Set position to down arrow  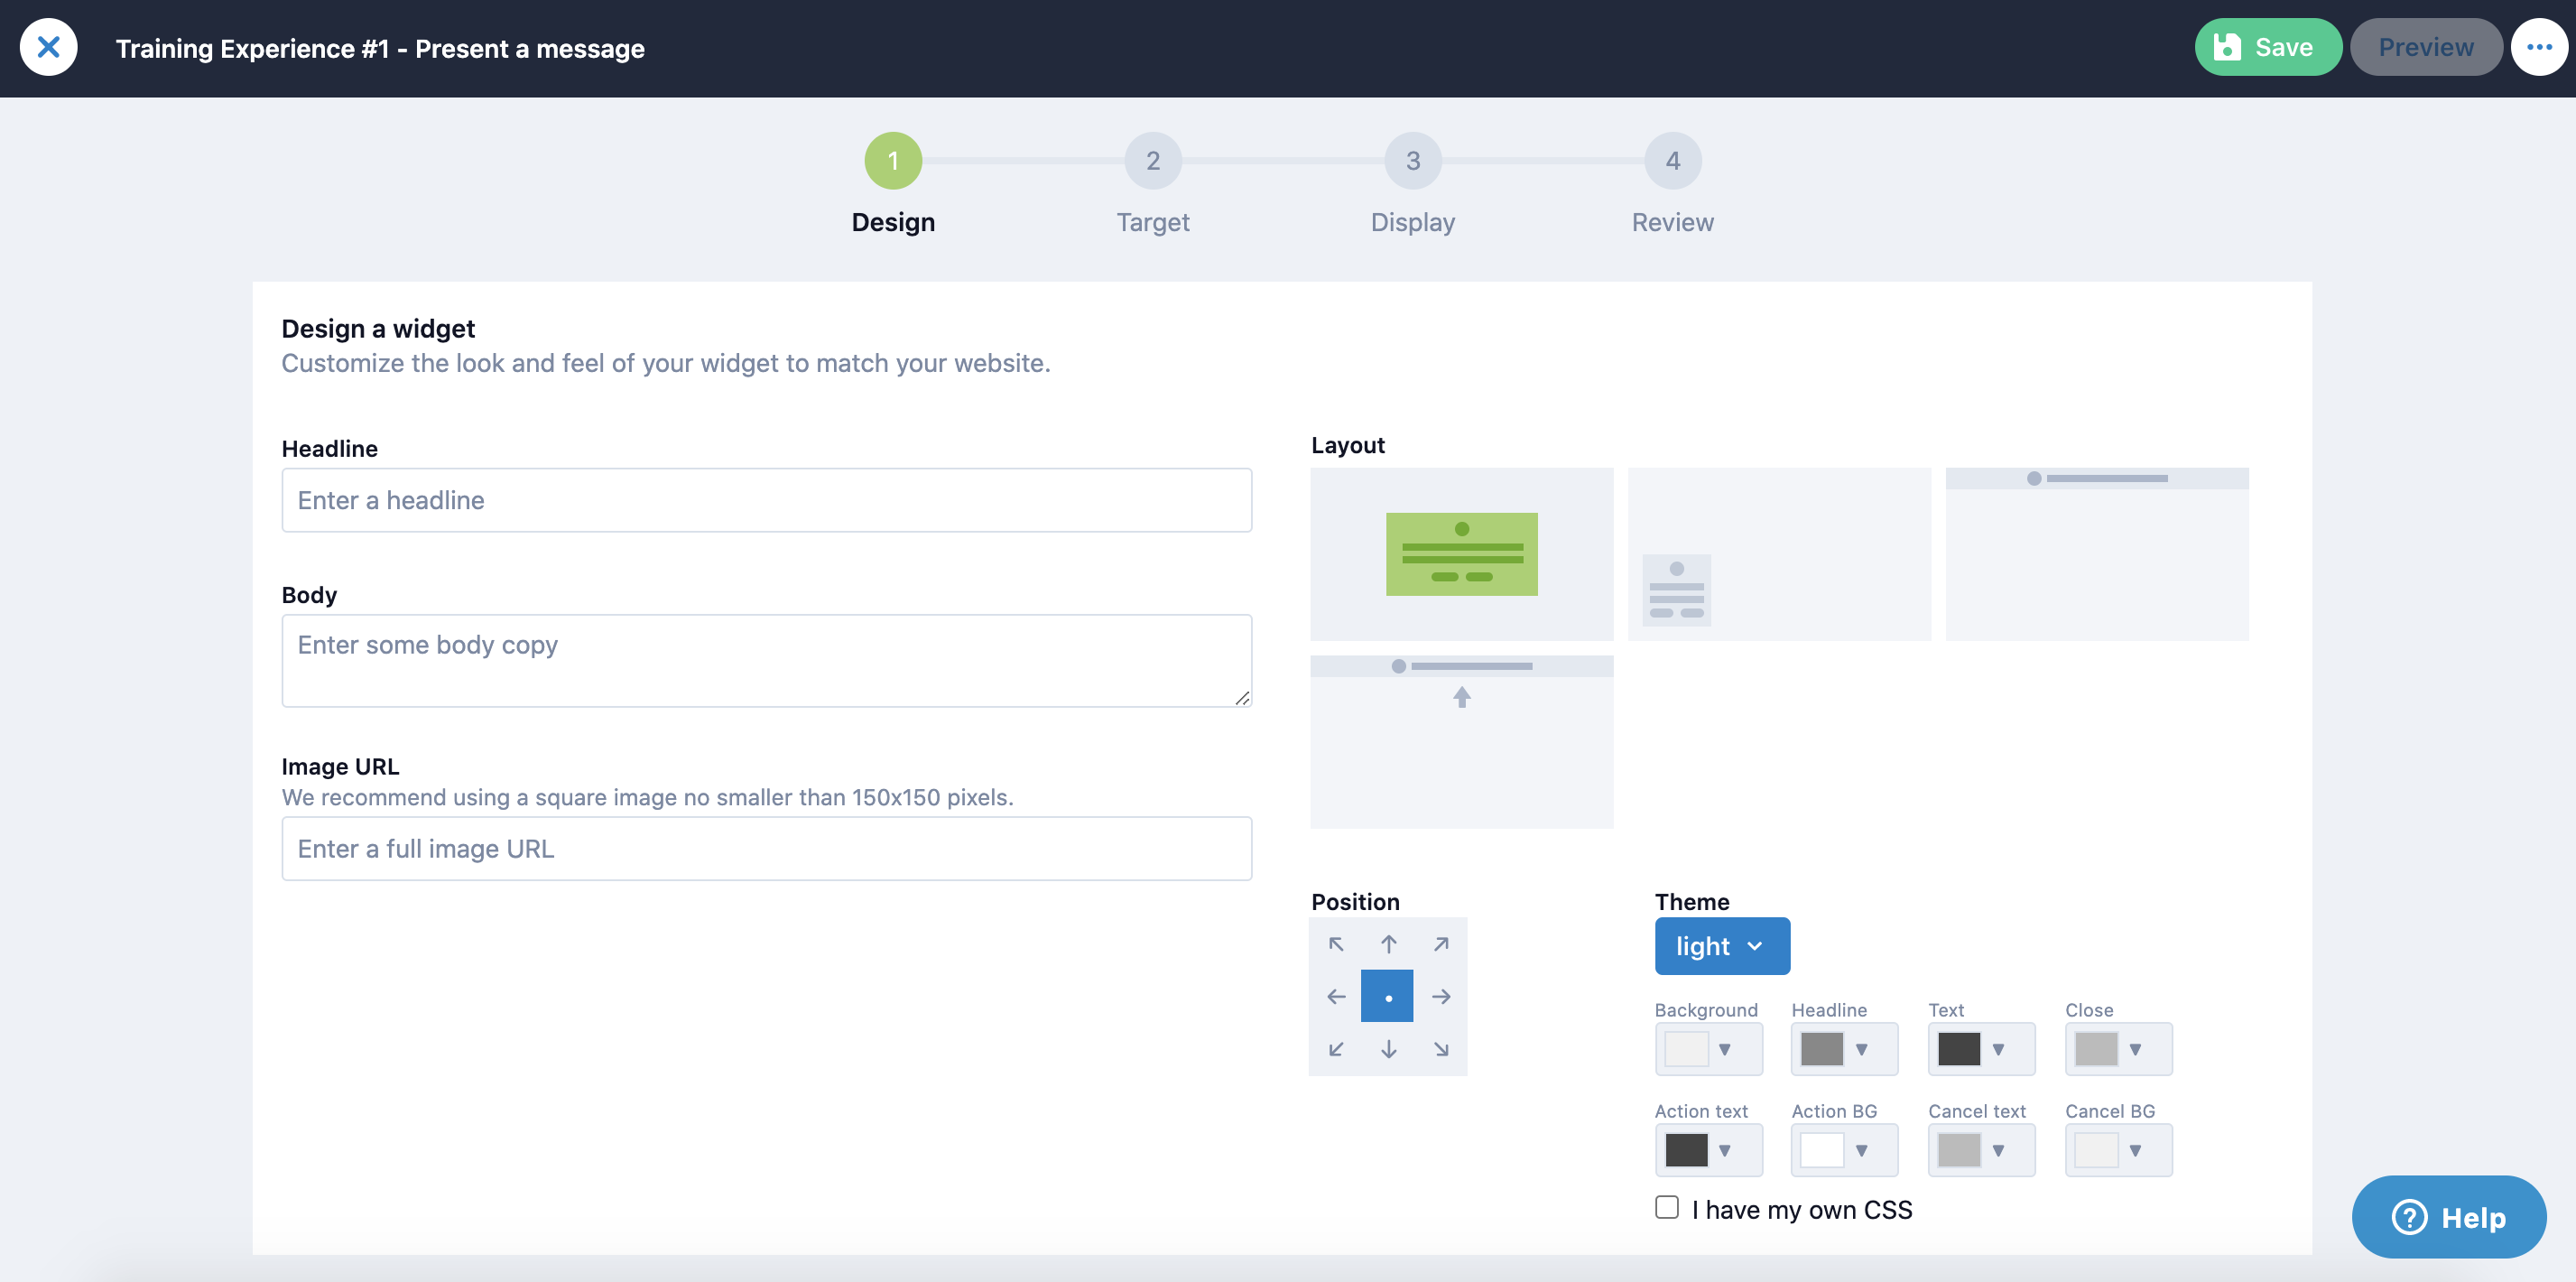pyautogui.click(x=1389, y=1049)
